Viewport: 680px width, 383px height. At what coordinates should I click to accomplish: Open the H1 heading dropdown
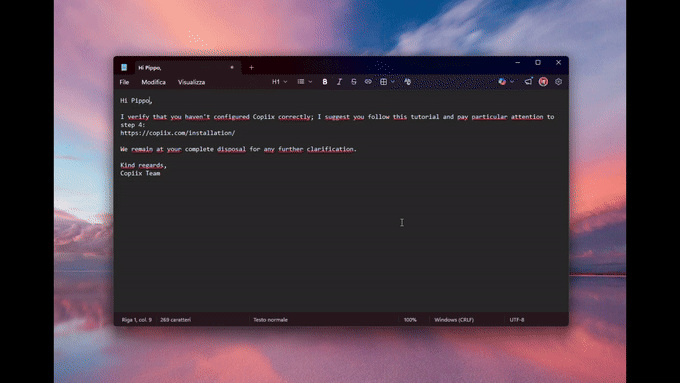279,82
